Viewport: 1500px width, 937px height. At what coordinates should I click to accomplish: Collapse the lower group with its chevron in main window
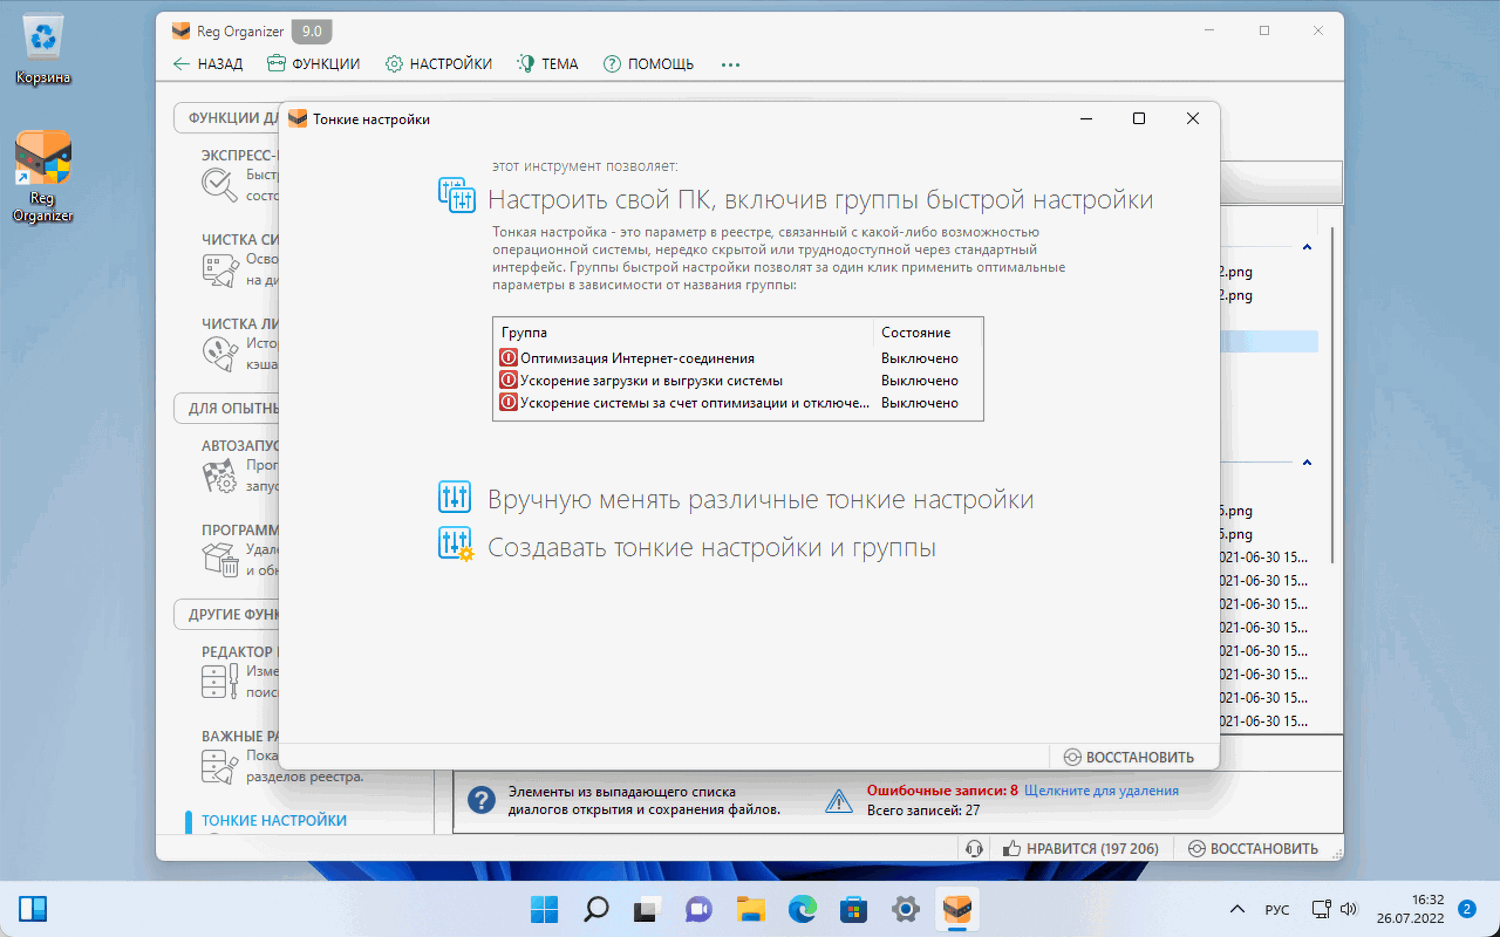click(x=1307, y=462)
